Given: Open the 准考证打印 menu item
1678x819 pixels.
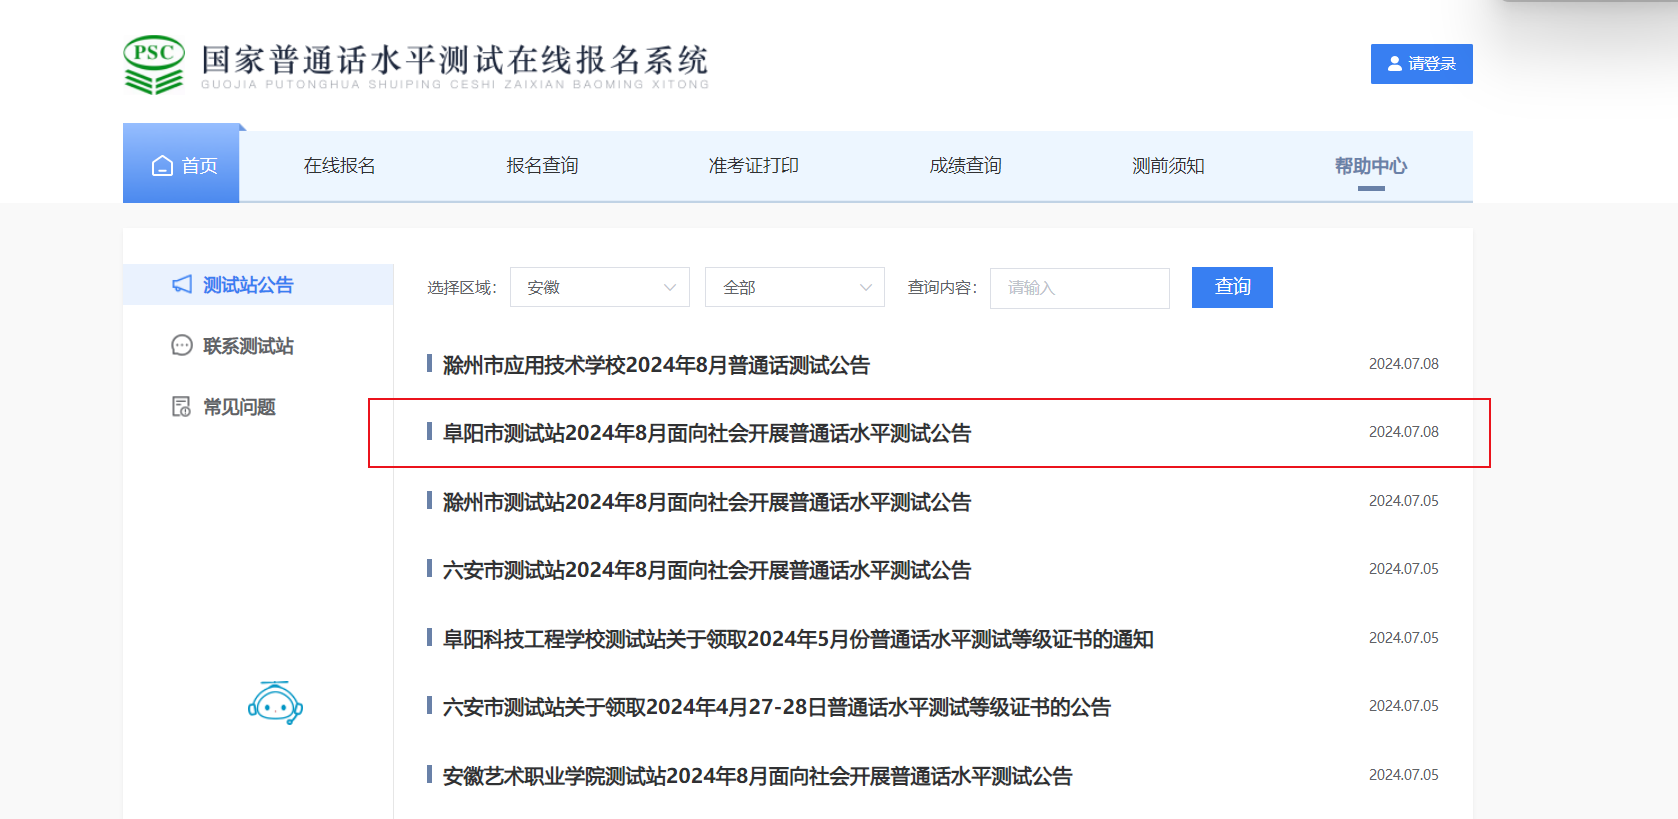Looking at the screenshot, I should click(754, 166).
